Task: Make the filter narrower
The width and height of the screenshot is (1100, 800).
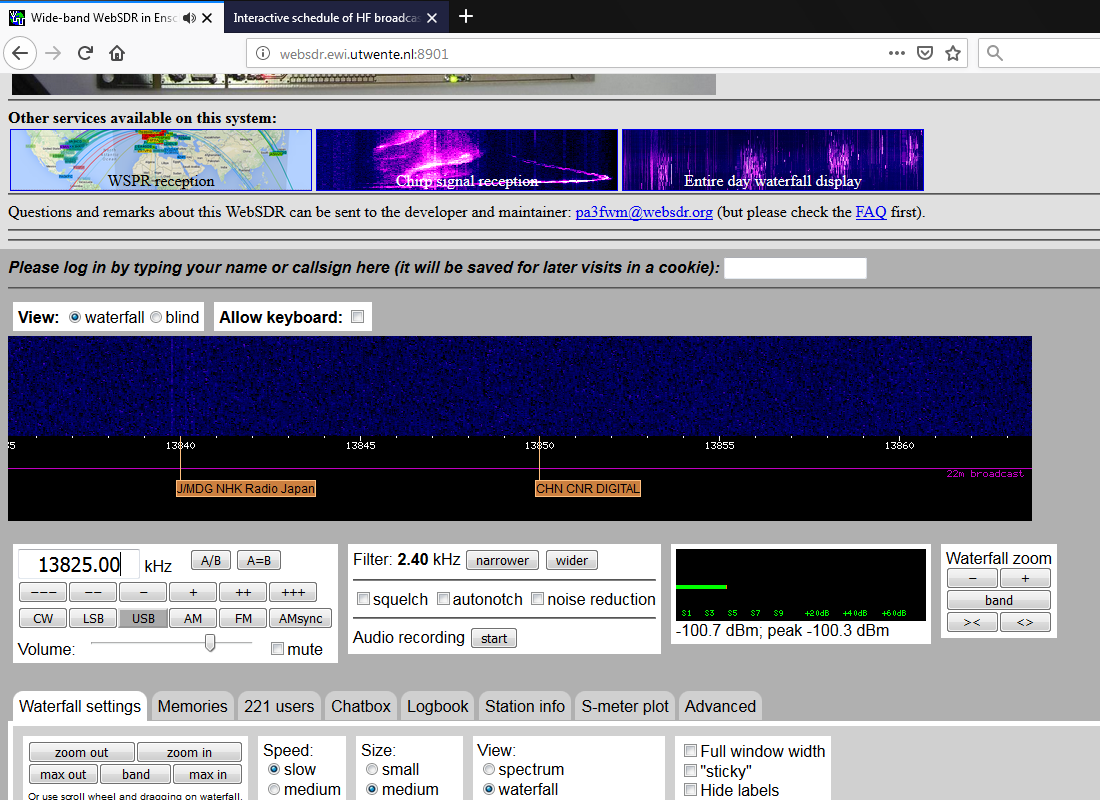Action: [502, 560]
